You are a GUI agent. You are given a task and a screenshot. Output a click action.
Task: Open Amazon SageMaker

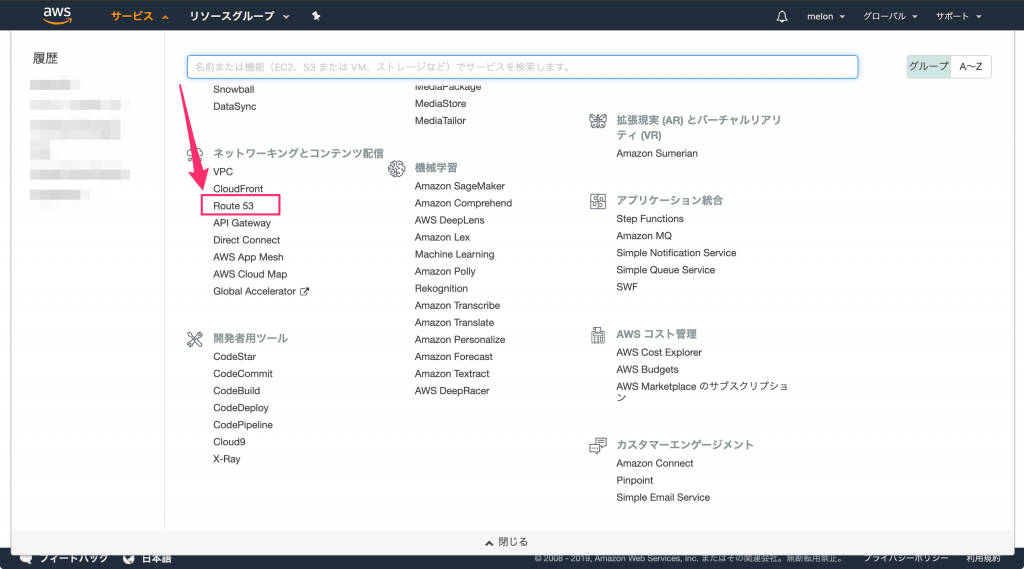point(460,186)
